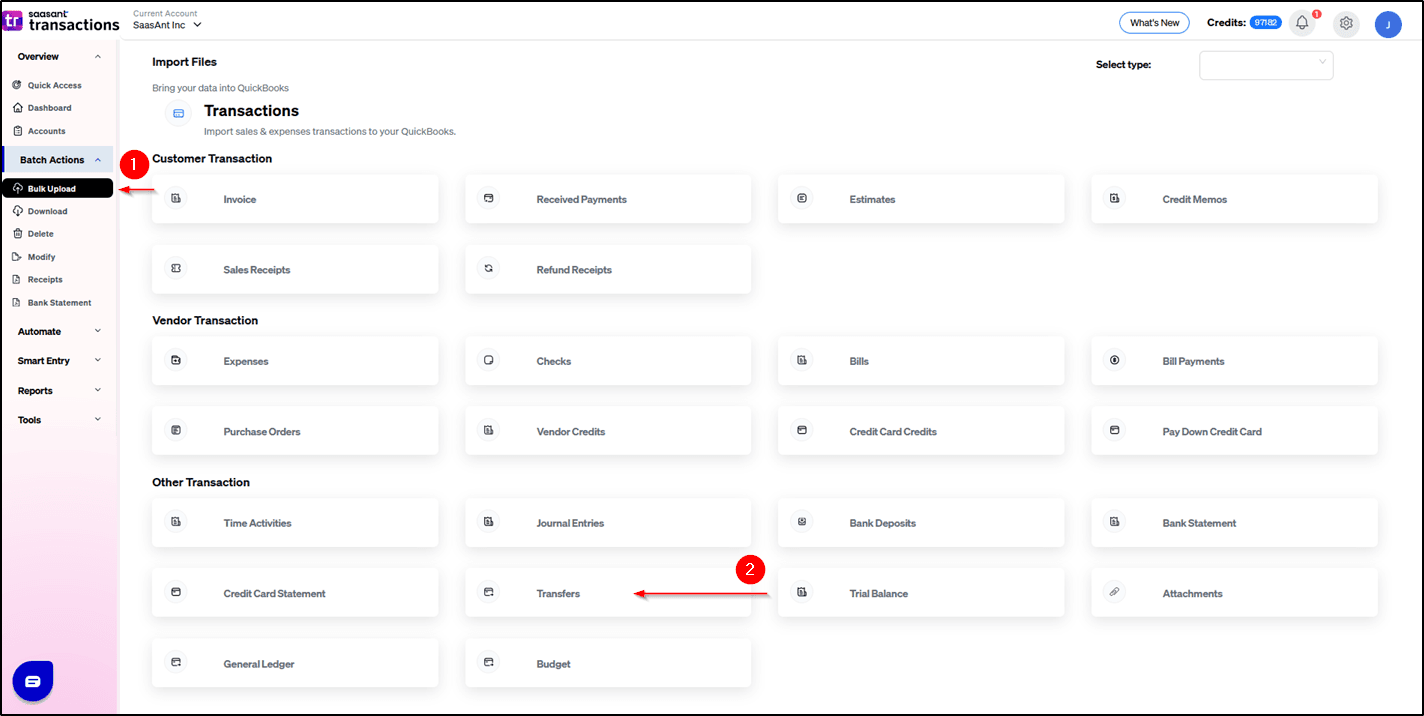Screen dimensions: 1424x716
Task: Open Accounts from the sidebar menu
Action: point(45,130)
